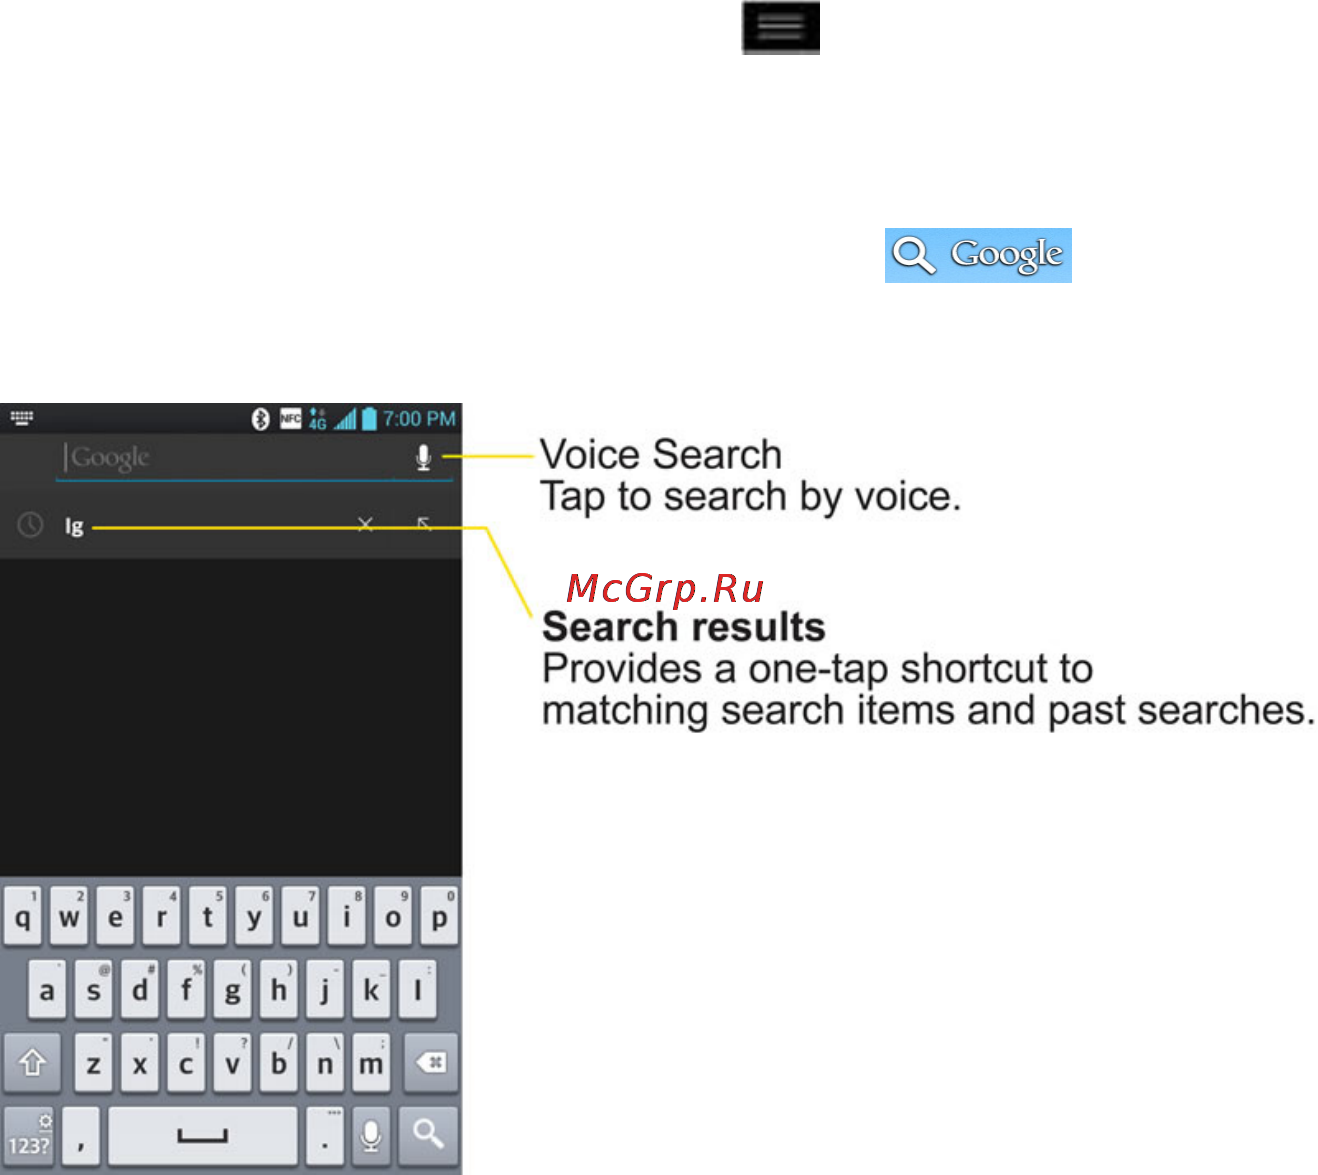
Task: Tap the arrow icon to fill in "lg"
Action: pos(424,524)
